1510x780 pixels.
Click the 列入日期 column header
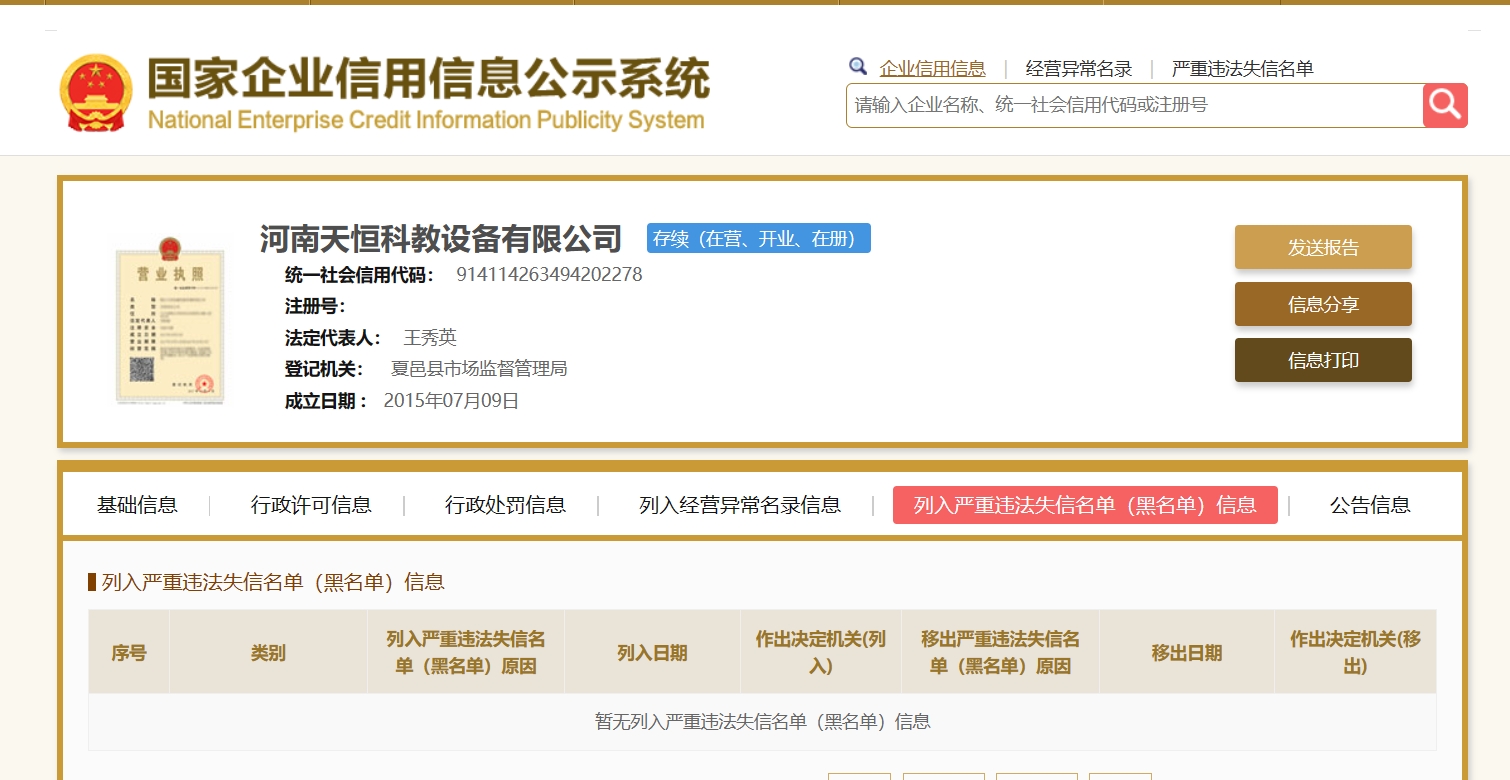click(x=652, y=653)
